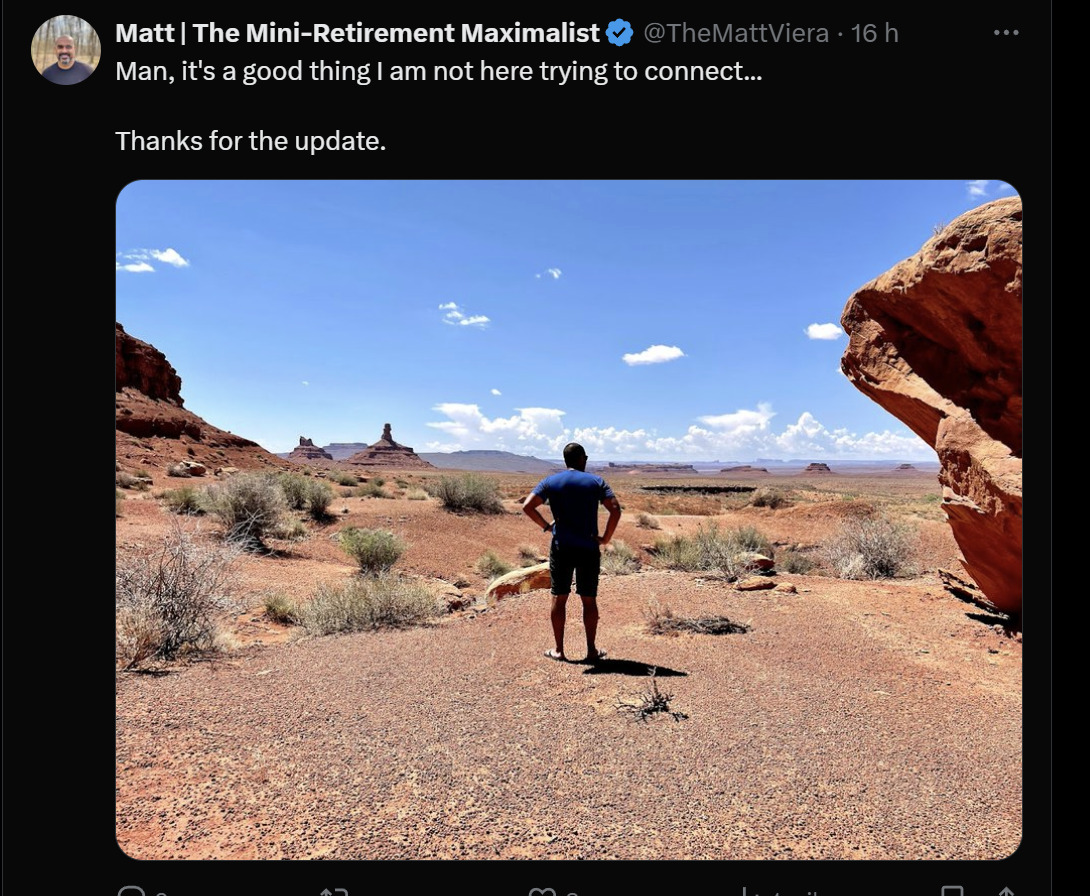This screenshot has height=896, width=1090.
Task: Click the reply count beside the bubble icon
Action: pyautogui.click(x=161, y=893)
